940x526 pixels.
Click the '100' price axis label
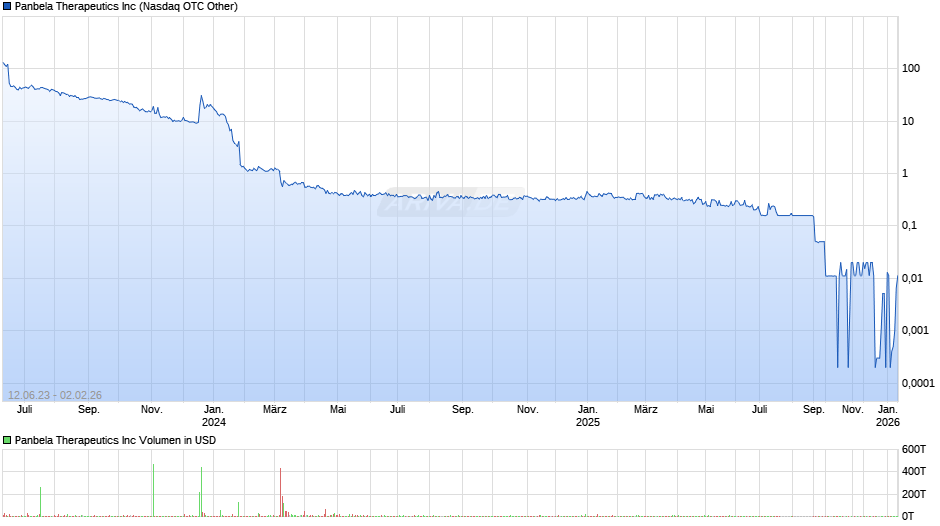911,68
